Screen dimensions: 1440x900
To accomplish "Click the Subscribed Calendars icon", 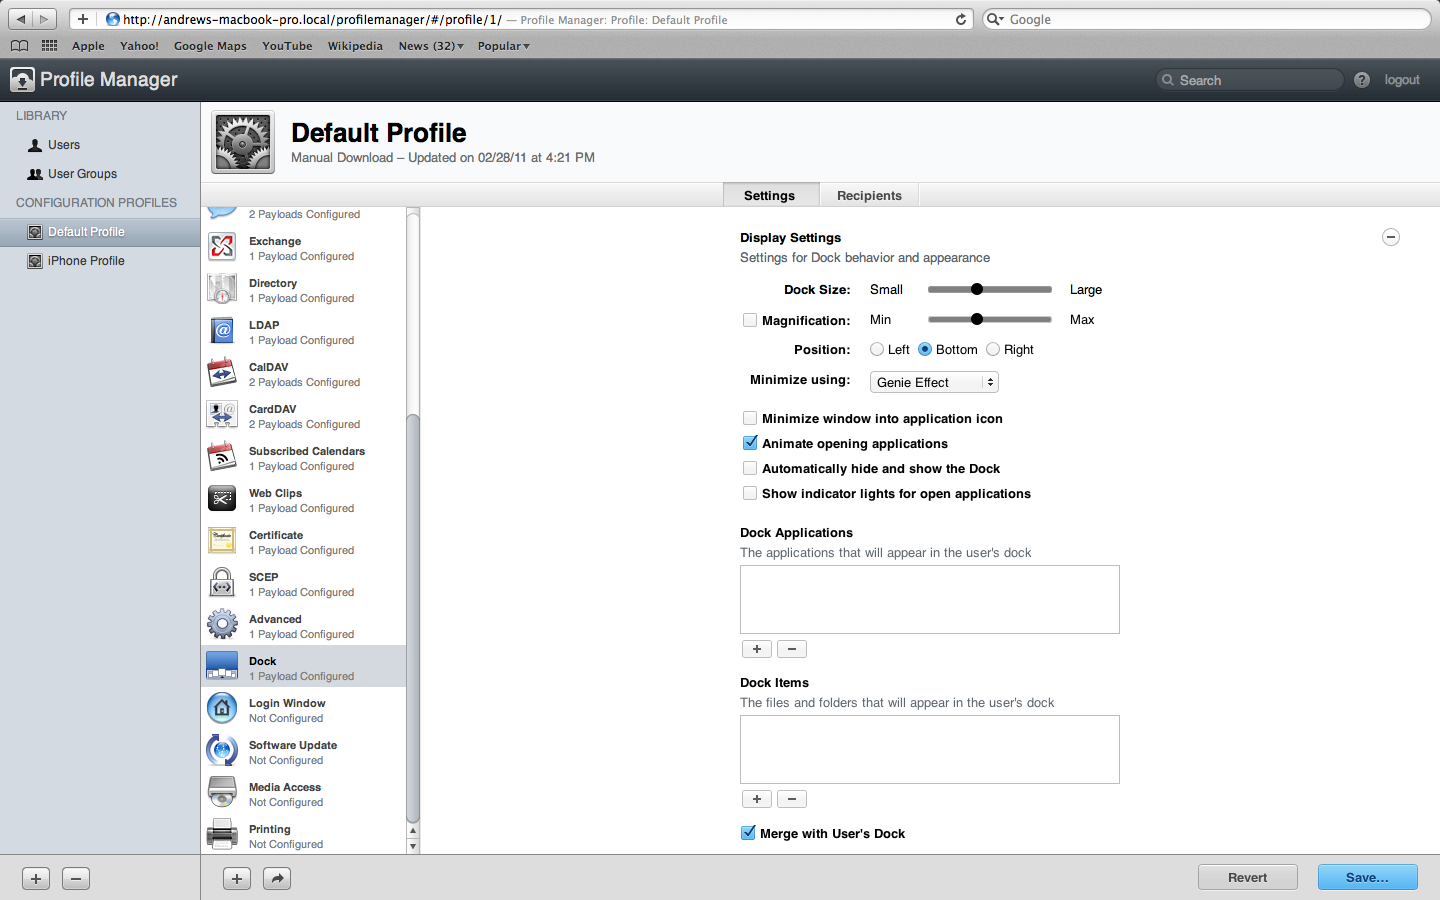I will [x=222, y=456].
